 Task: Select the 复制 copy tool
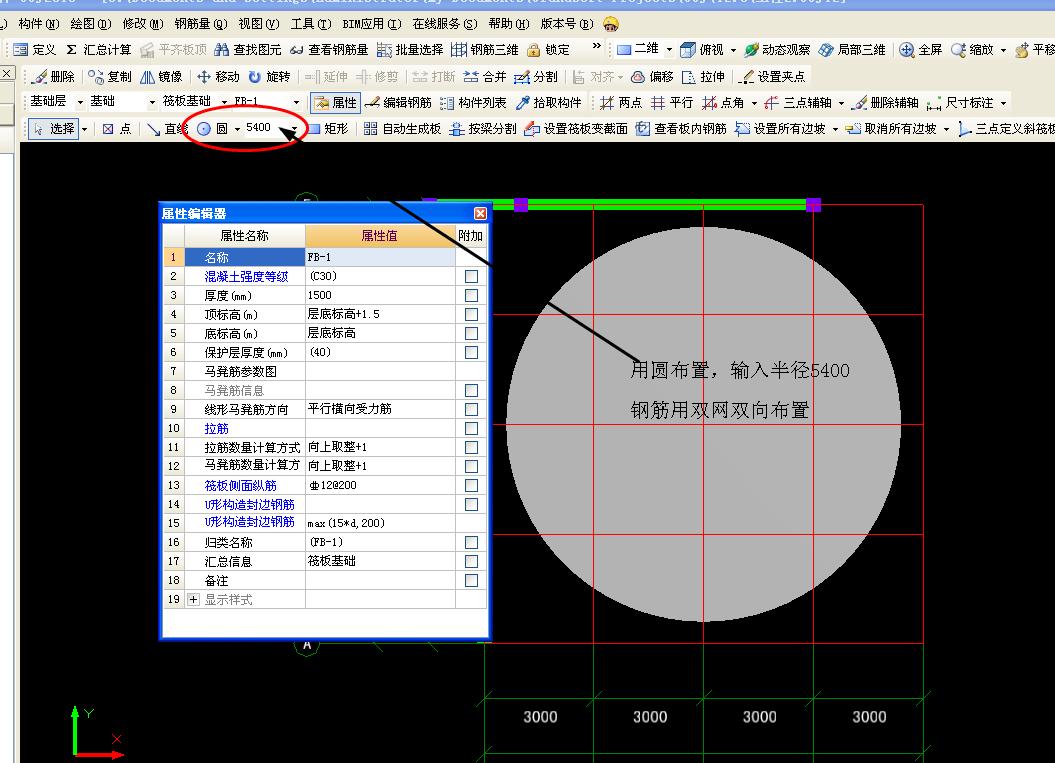[x=110, y=77]
